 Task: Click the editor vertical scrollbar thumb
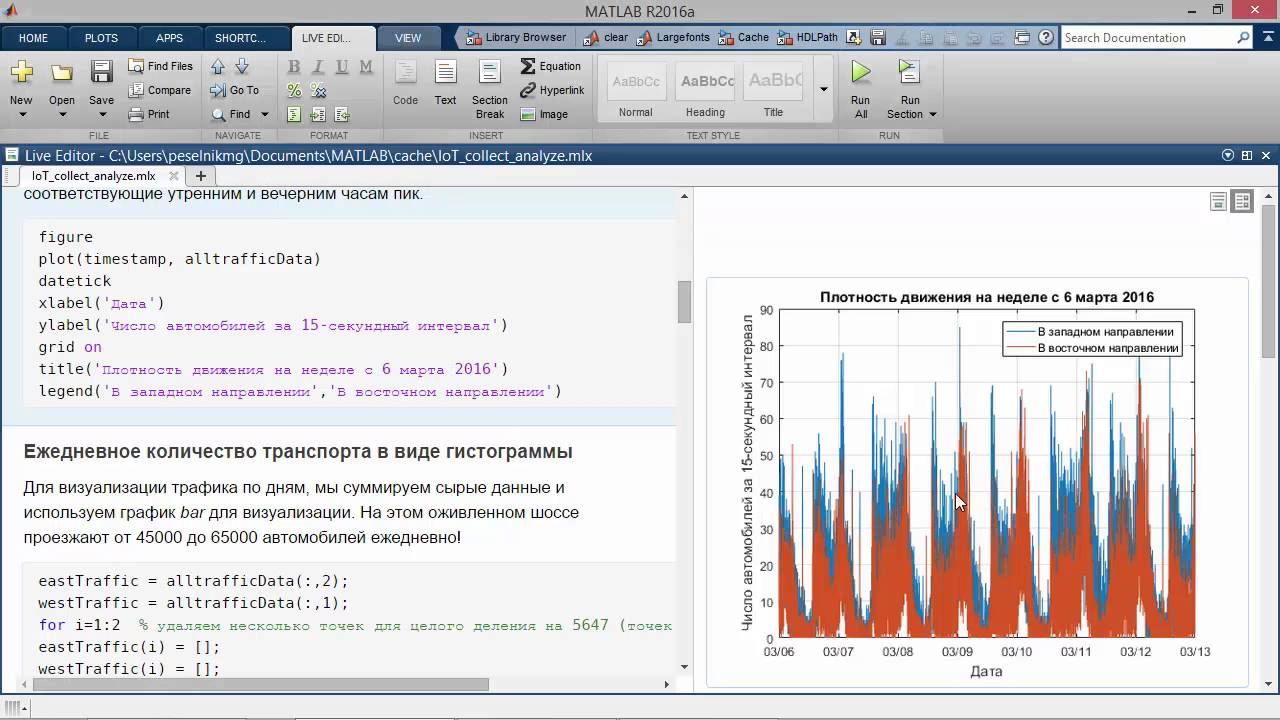[684, 301]
